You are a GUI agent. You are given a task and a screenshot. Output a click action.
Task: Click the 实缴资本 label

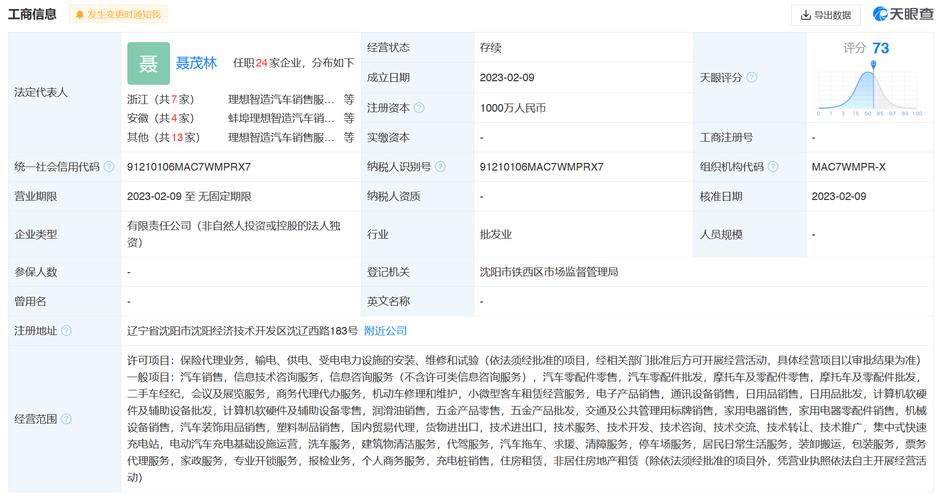point(388,137)
